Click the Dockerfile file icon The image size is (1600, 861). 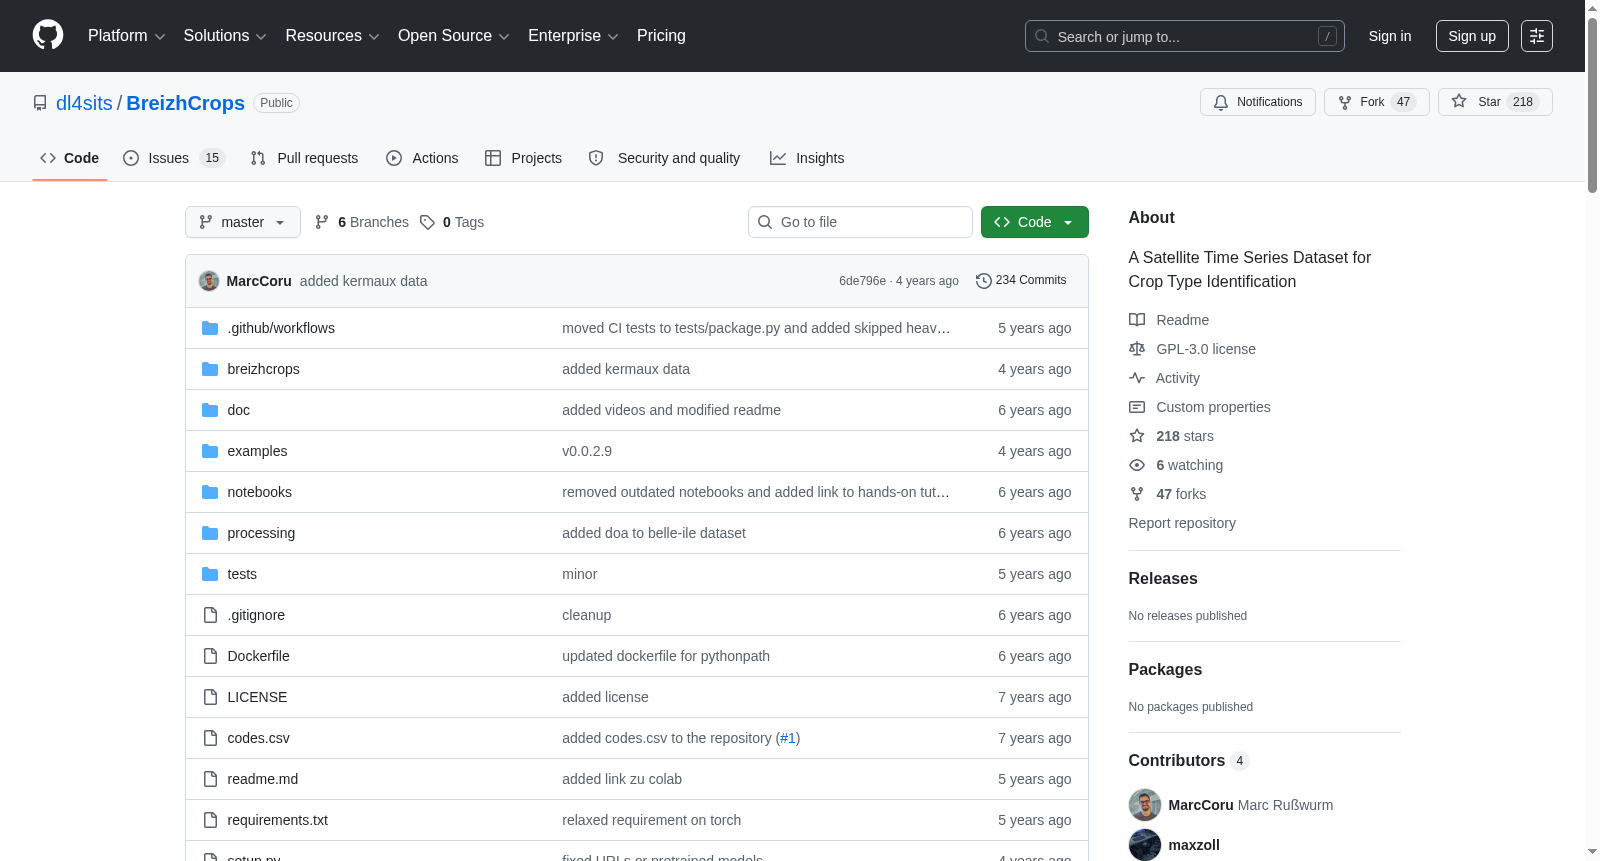coord(210,656)
